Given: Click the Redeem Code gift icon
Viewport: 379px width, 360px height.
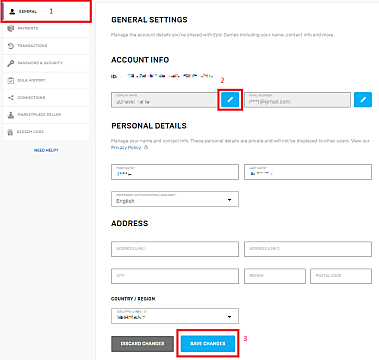Looking at the screenshot, I should [10, 132].
